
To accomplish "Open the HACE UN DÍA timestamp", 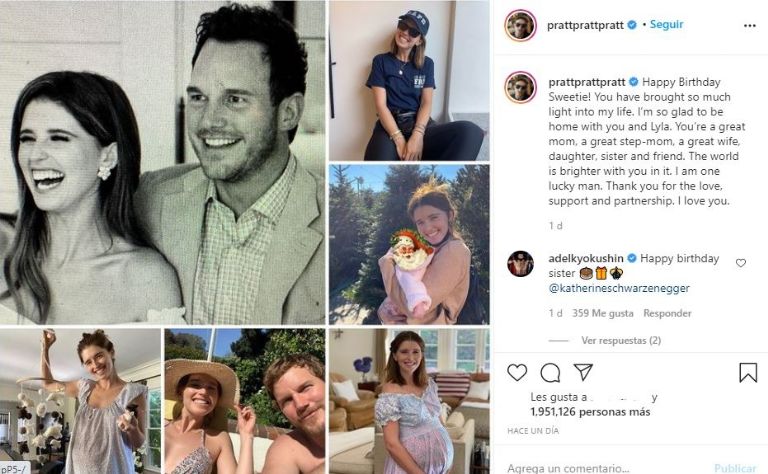I will (x=535, y=431).
